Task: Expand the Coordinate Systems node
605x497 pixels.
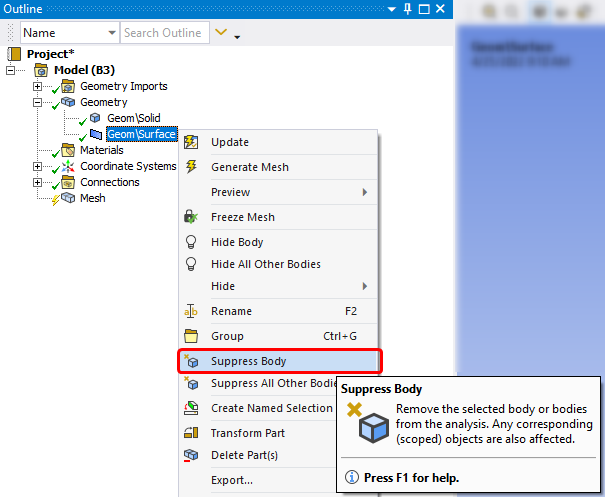Action: (x=37, y=166)
